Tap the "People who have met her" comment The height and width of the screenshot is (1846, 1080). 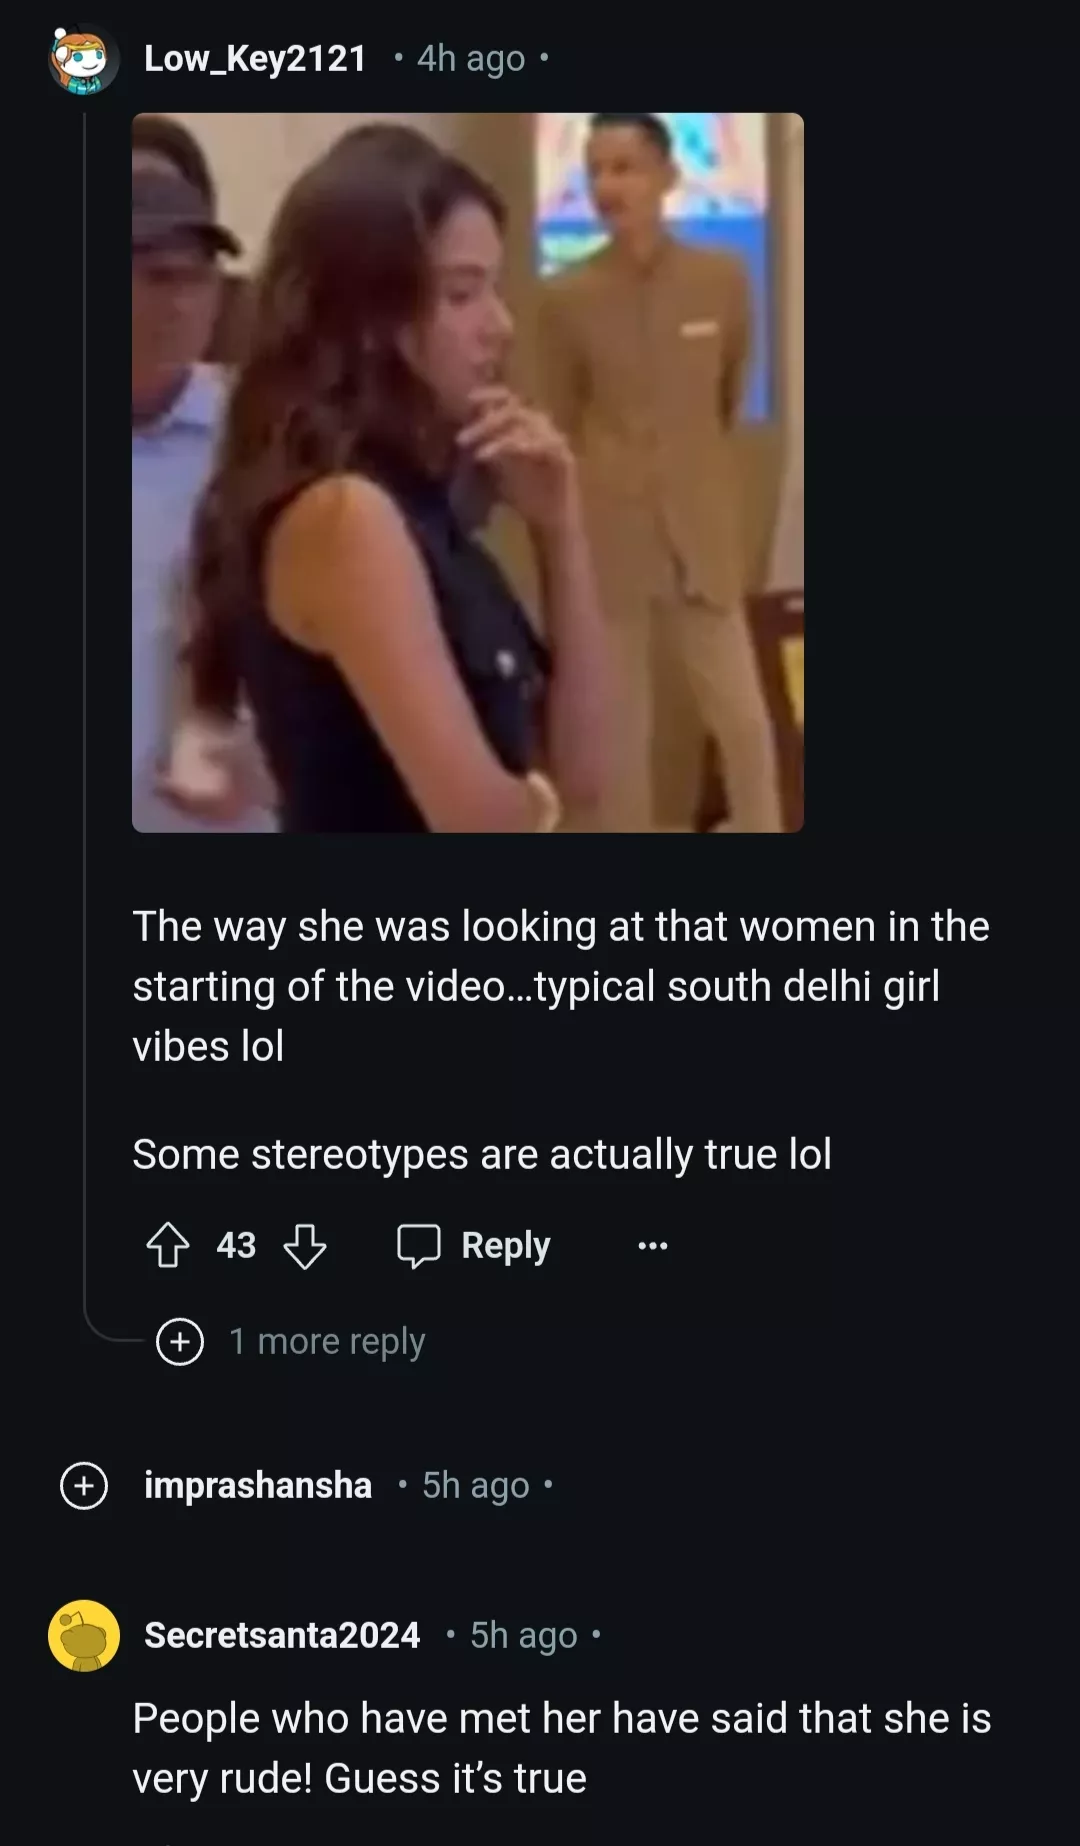pyautogui.click(x=561, y=1748)
